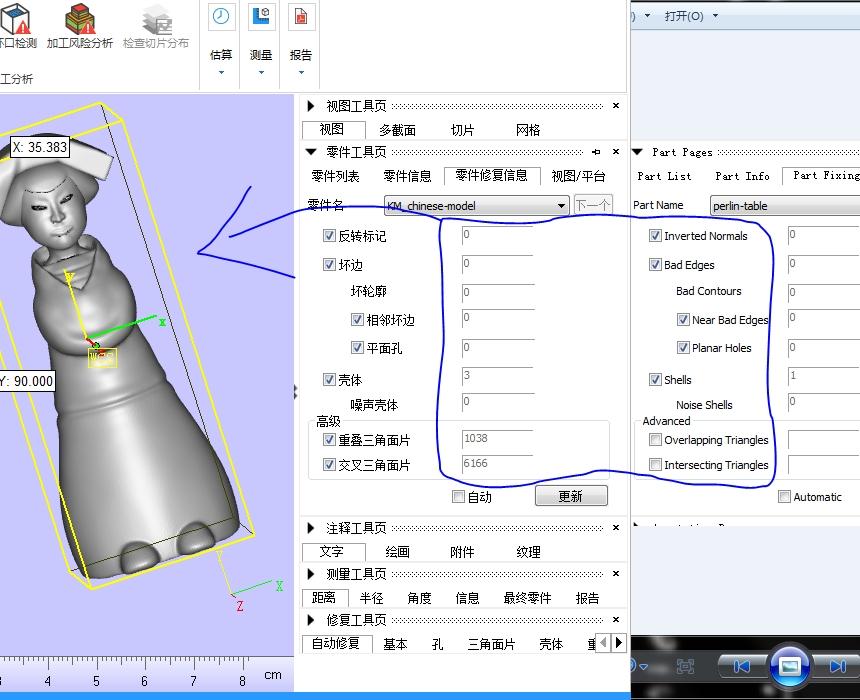
Task: Enable the Automatic checkbox
Action: 784,496
